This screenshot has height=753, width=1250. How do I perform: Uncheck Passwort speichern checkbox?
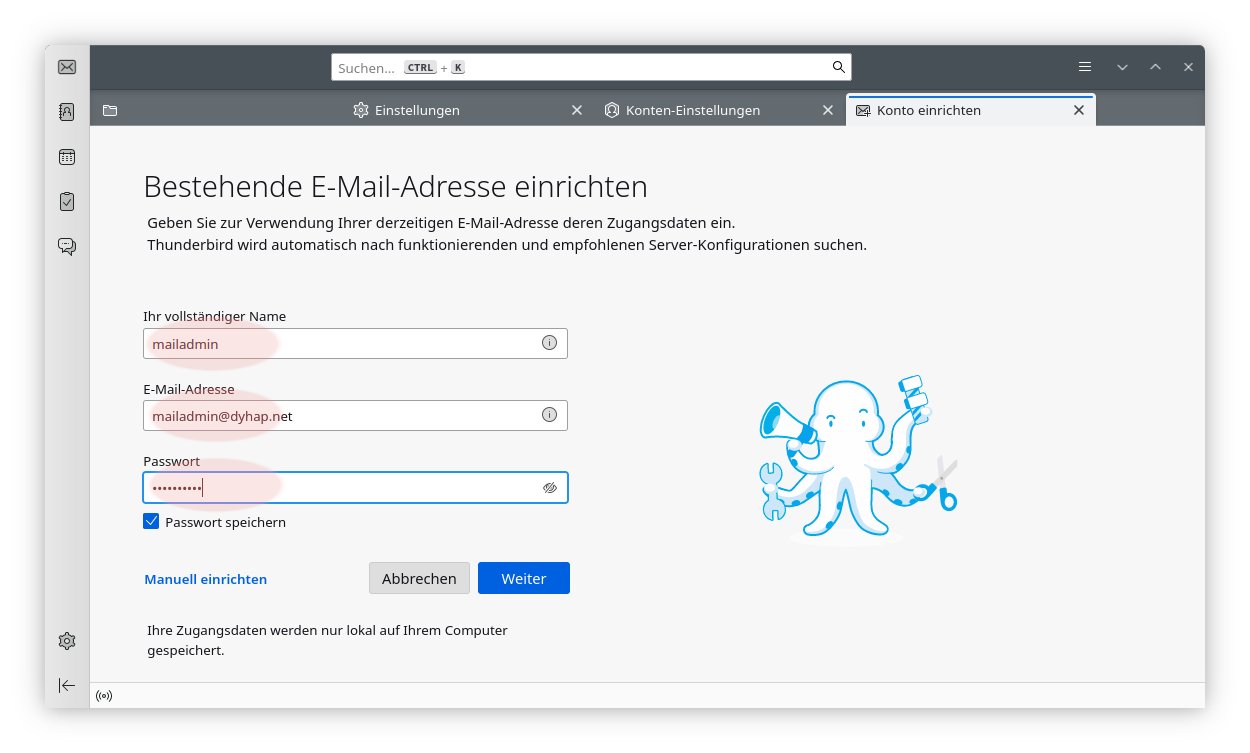[152, 522]
